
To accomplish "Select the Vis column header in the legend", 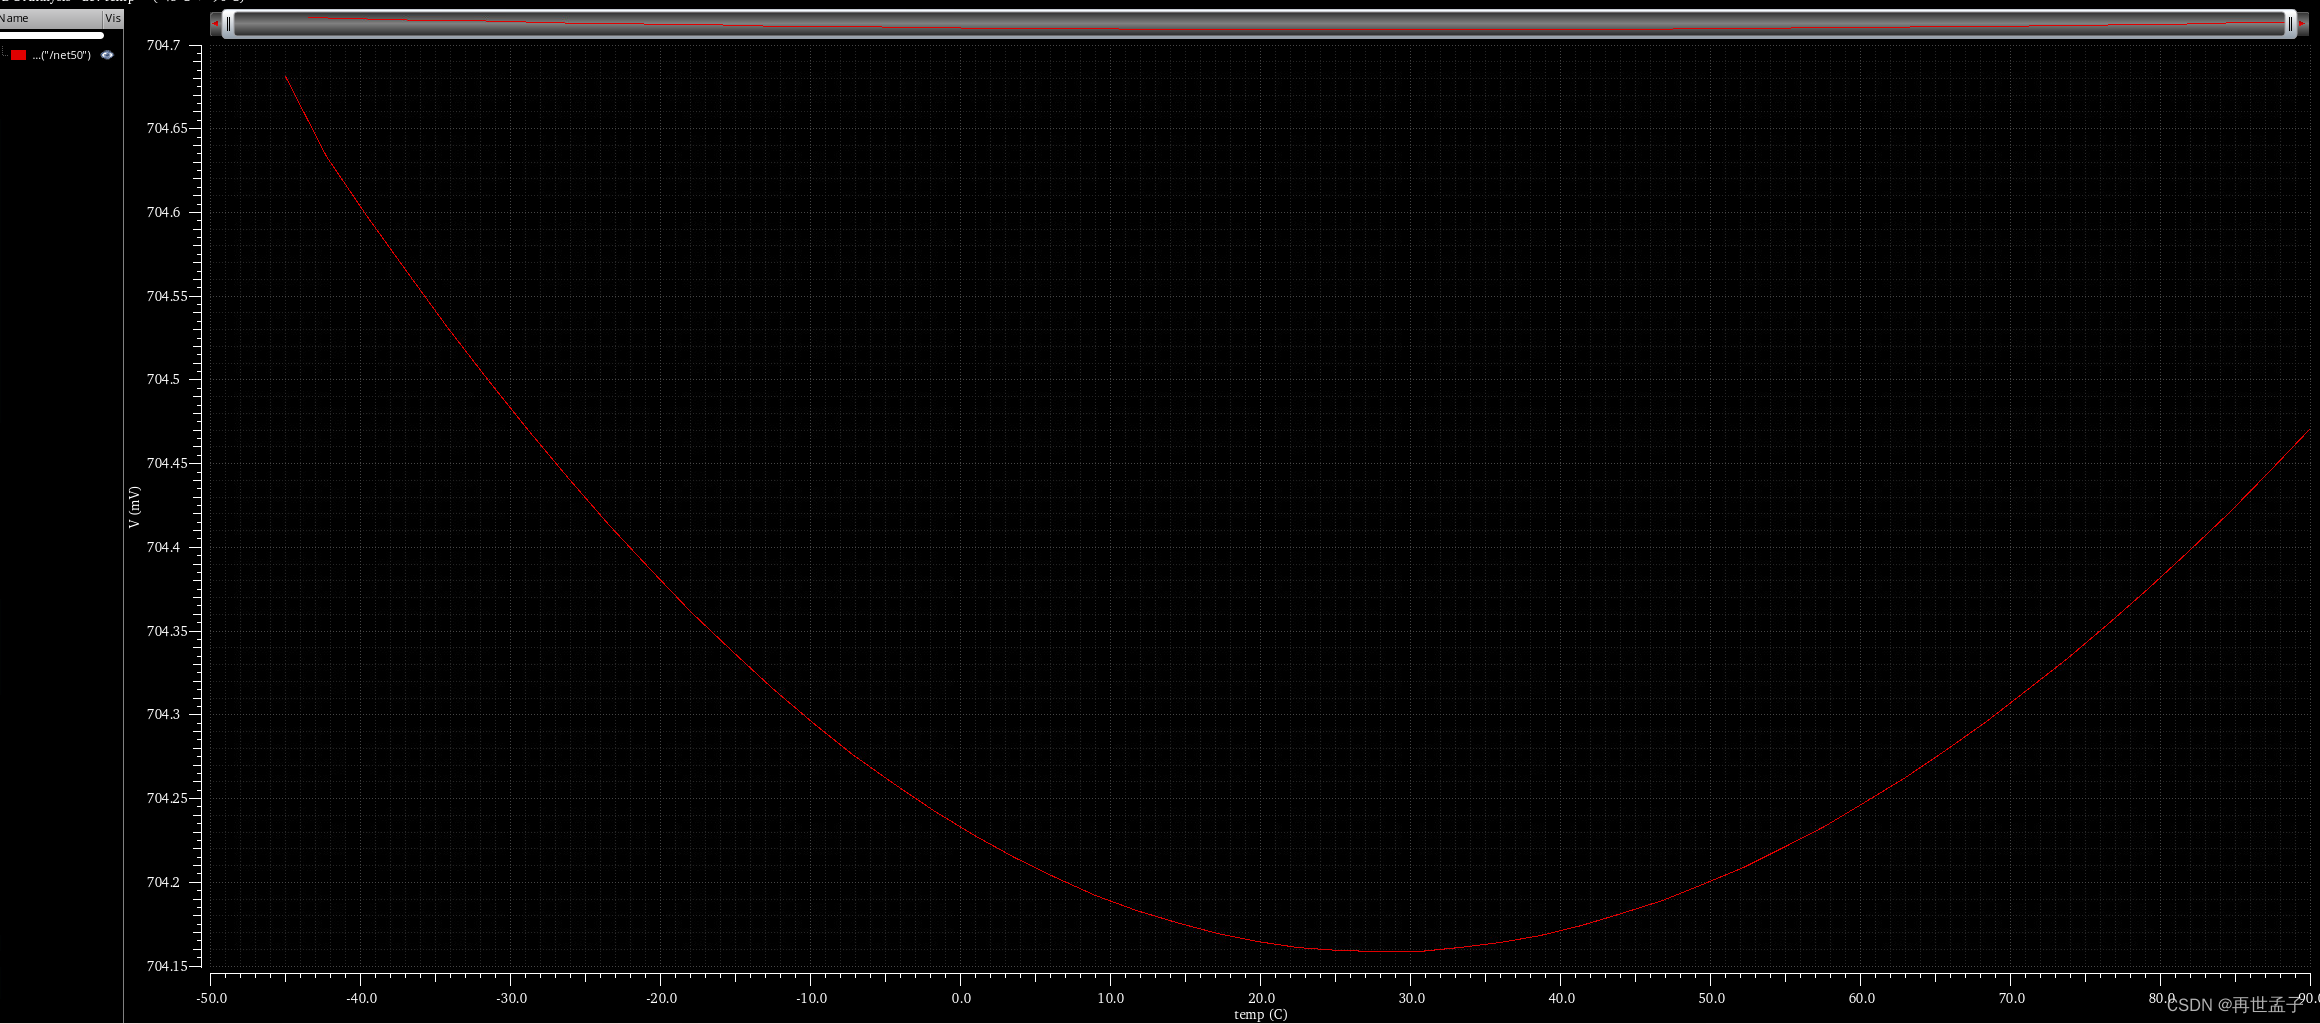I will 113,18.
